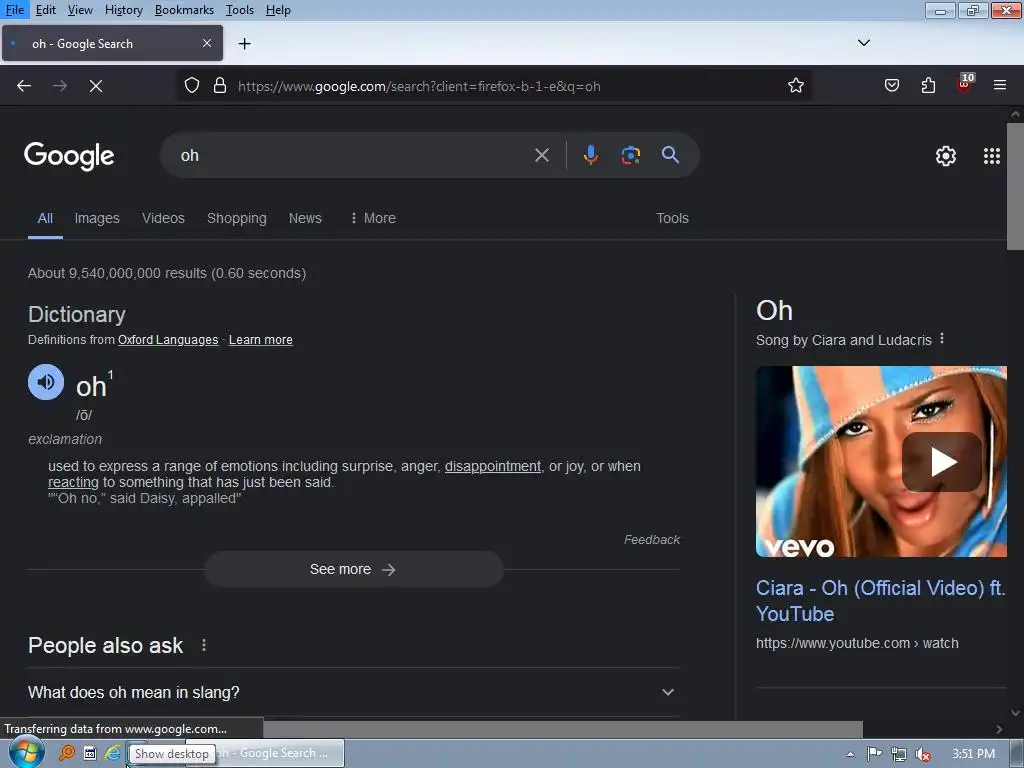Expand dictionary with See more
This screenshot has height=768, width=1024.
pyautogui.click(x=353, y=569)
